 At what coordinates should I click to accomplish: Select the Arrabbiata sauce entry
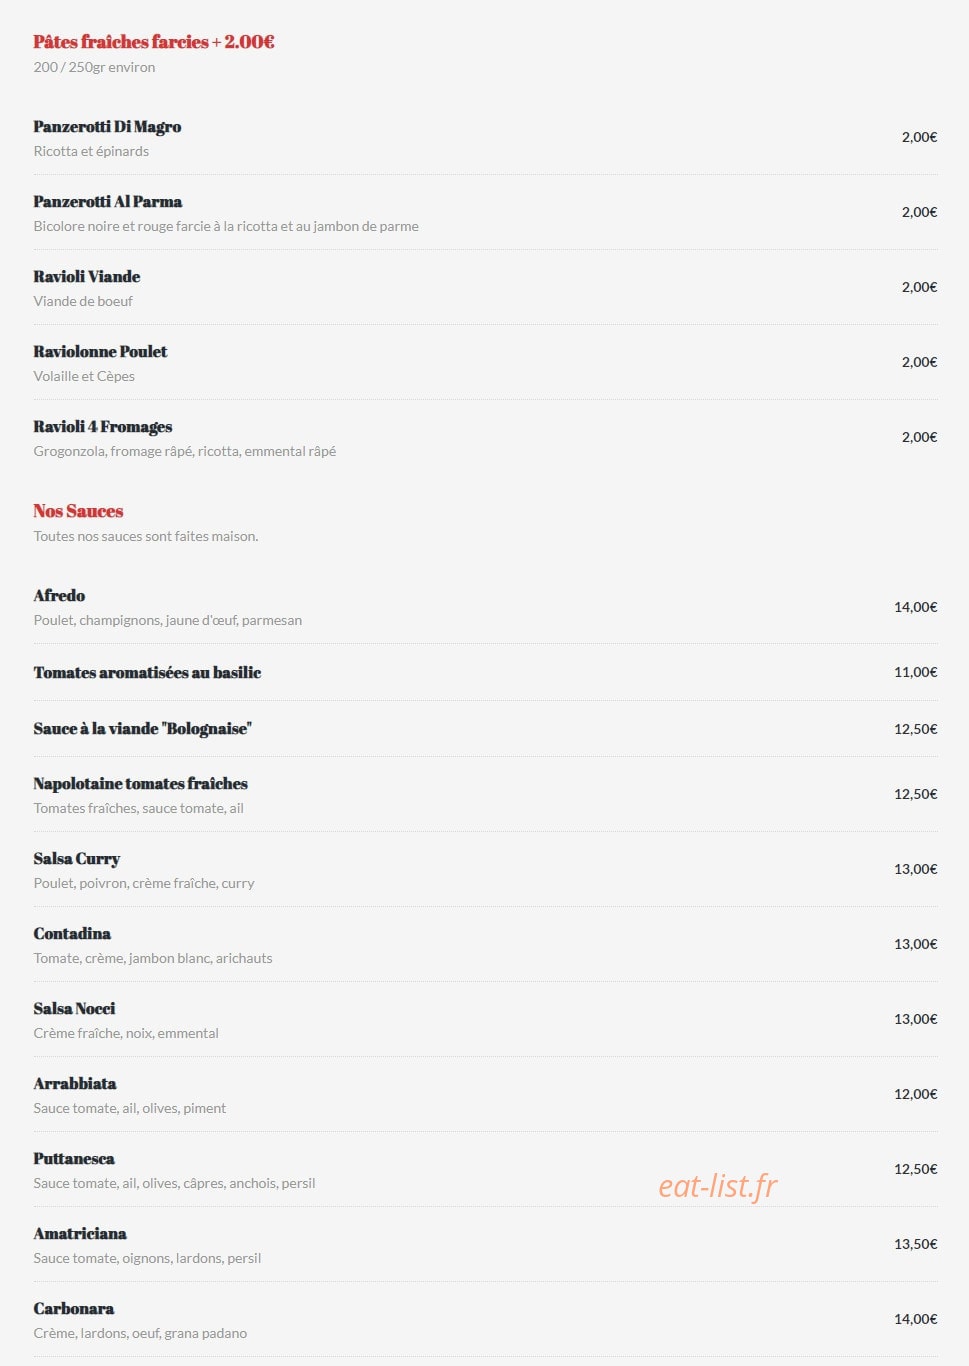[75, 1084]
